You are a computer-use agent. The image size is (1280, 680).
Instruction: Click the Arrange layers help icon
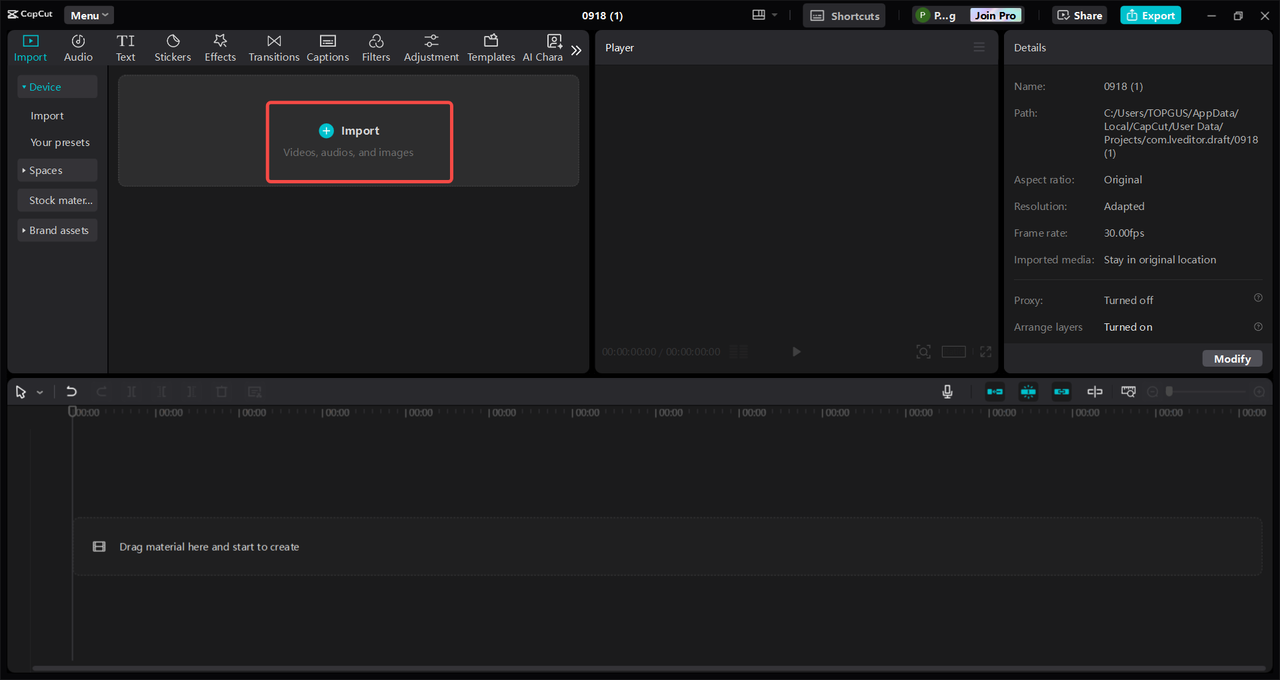click(x=1258, y=326)
